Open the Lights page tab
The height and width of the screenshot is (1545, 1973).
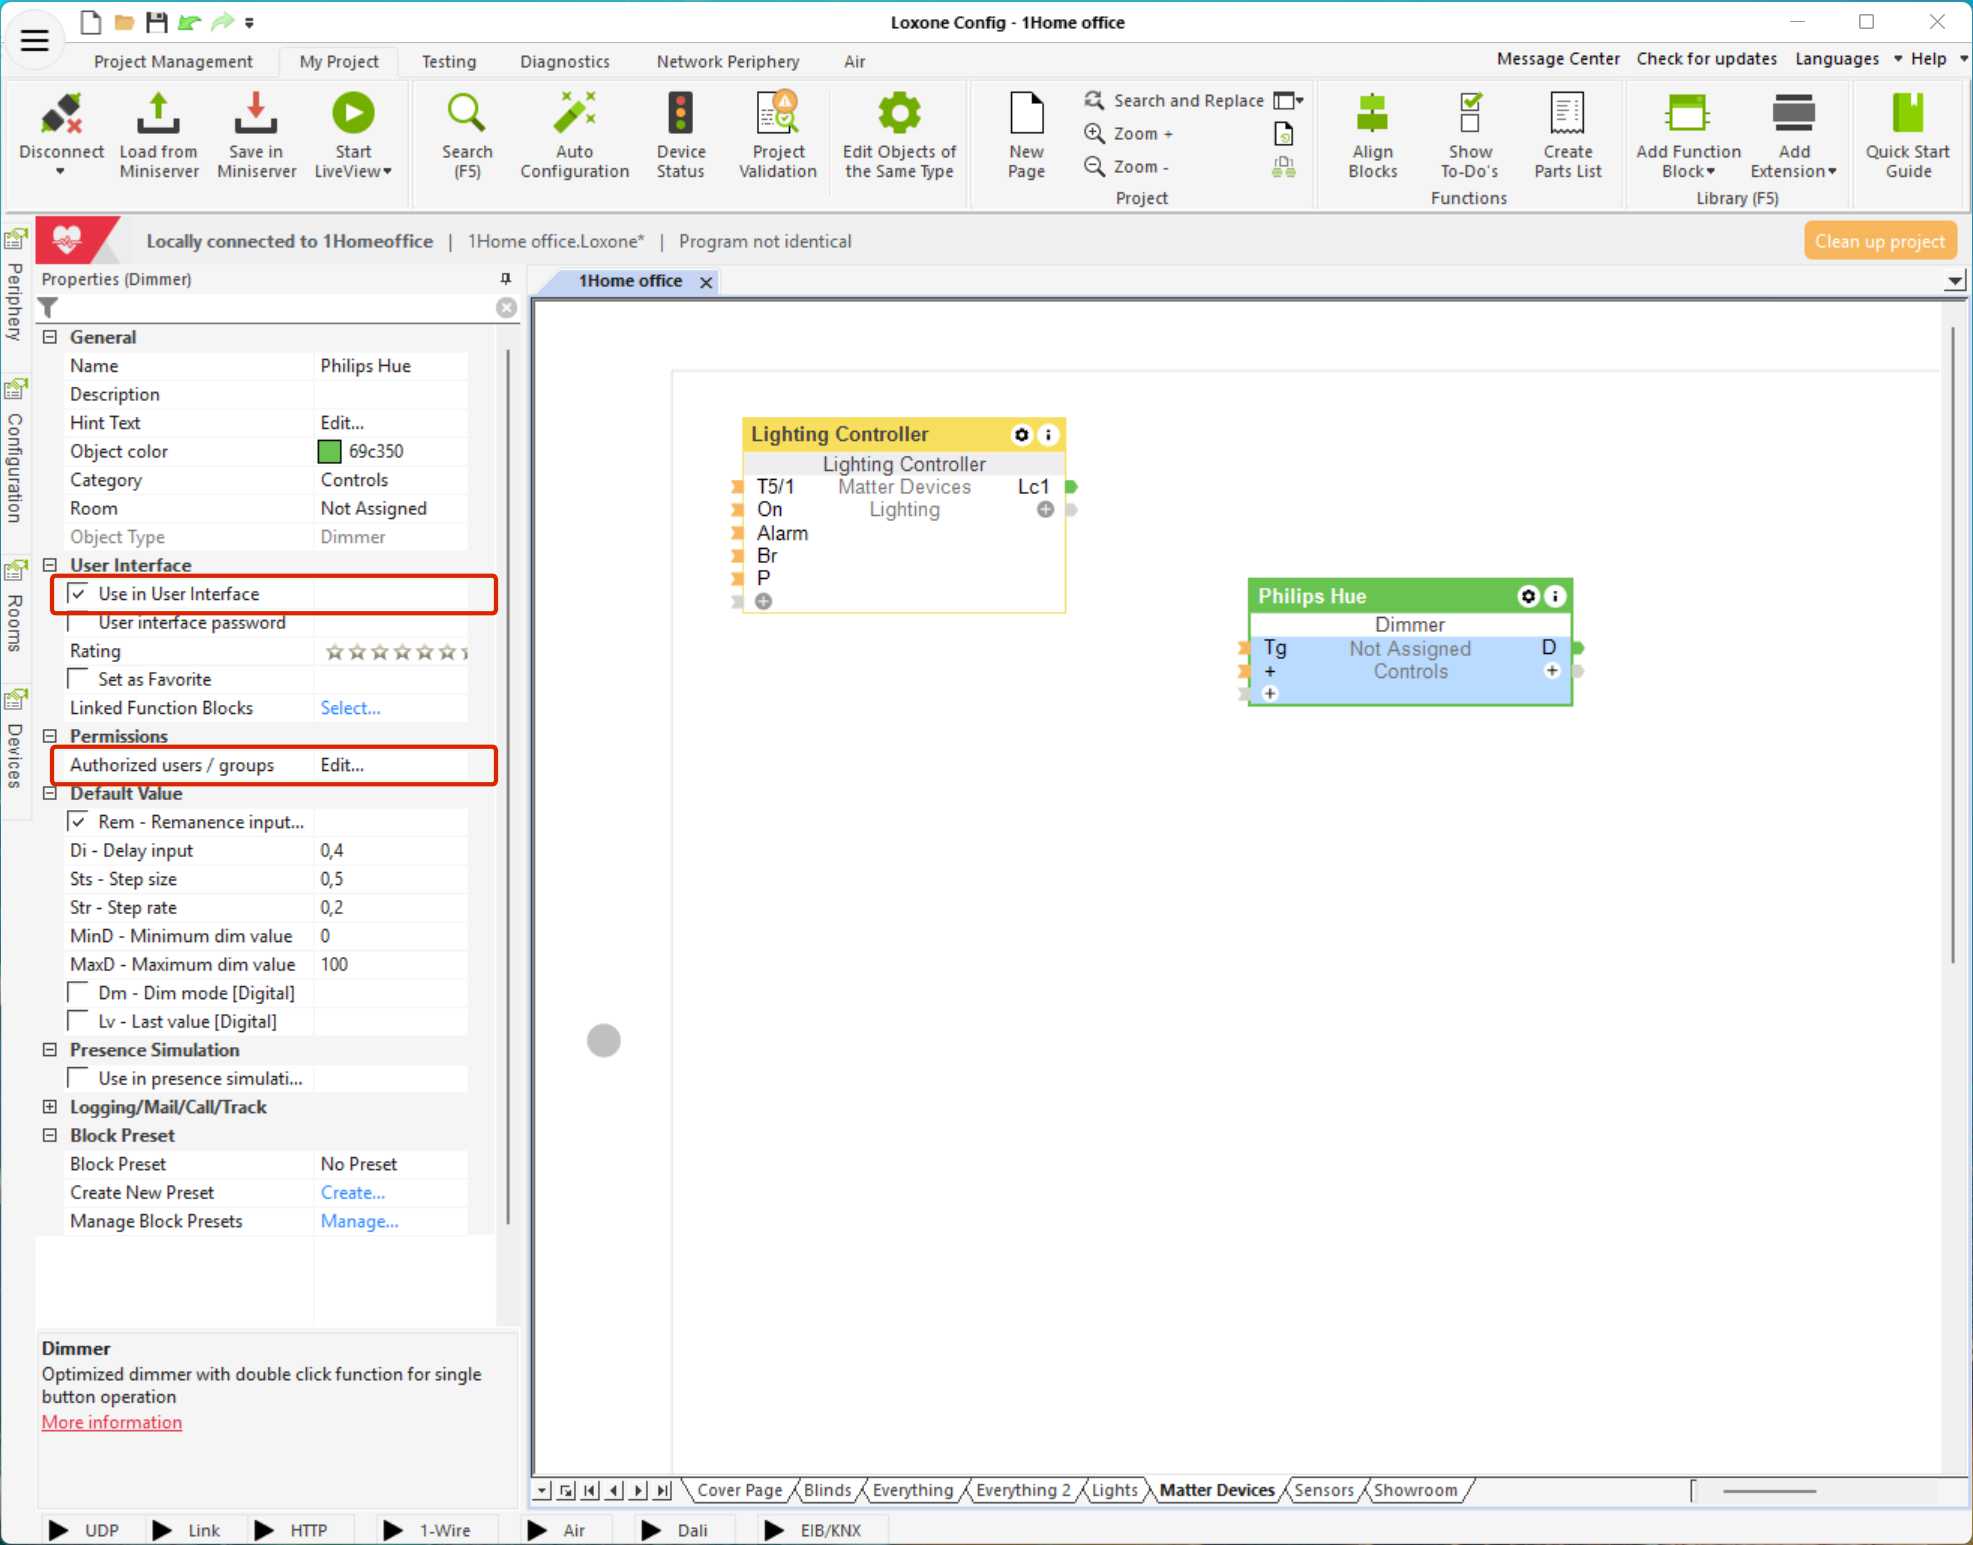[1114, 1490]
